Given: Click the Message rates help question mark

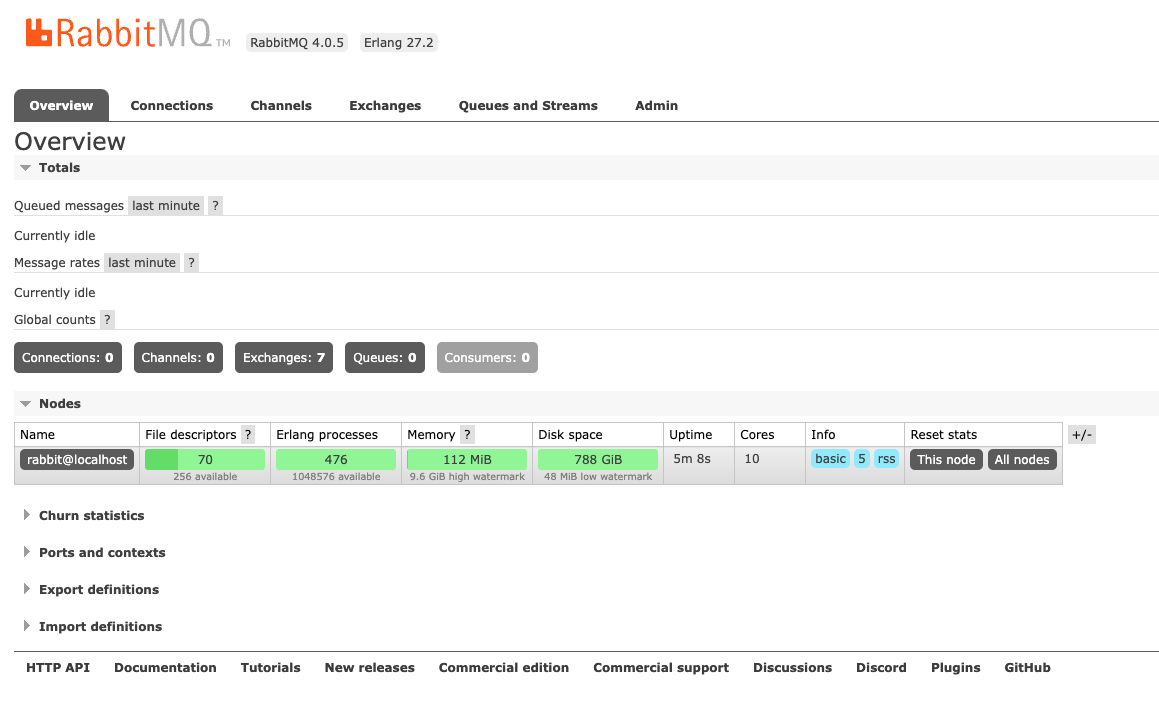Looking at the screenshot, I should pyautogui.click(x=191, y=263).
